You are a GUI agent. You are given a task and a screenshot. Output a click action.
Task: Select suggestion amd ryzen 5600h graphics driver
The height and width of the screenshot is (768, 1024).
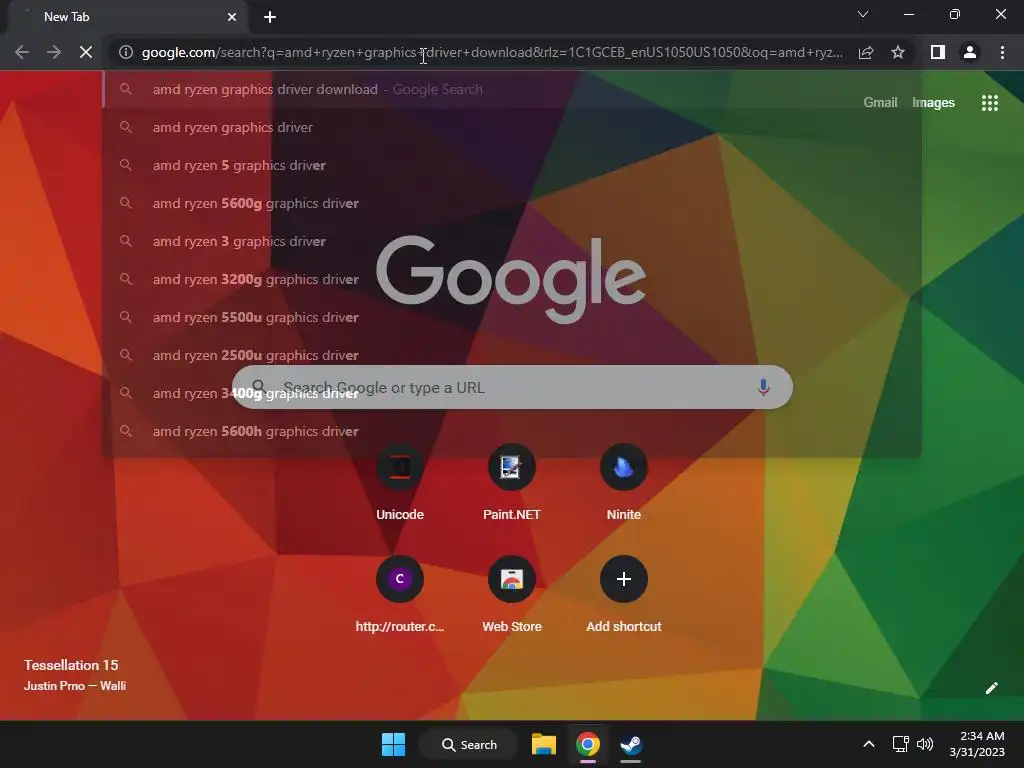click(512, 431)
